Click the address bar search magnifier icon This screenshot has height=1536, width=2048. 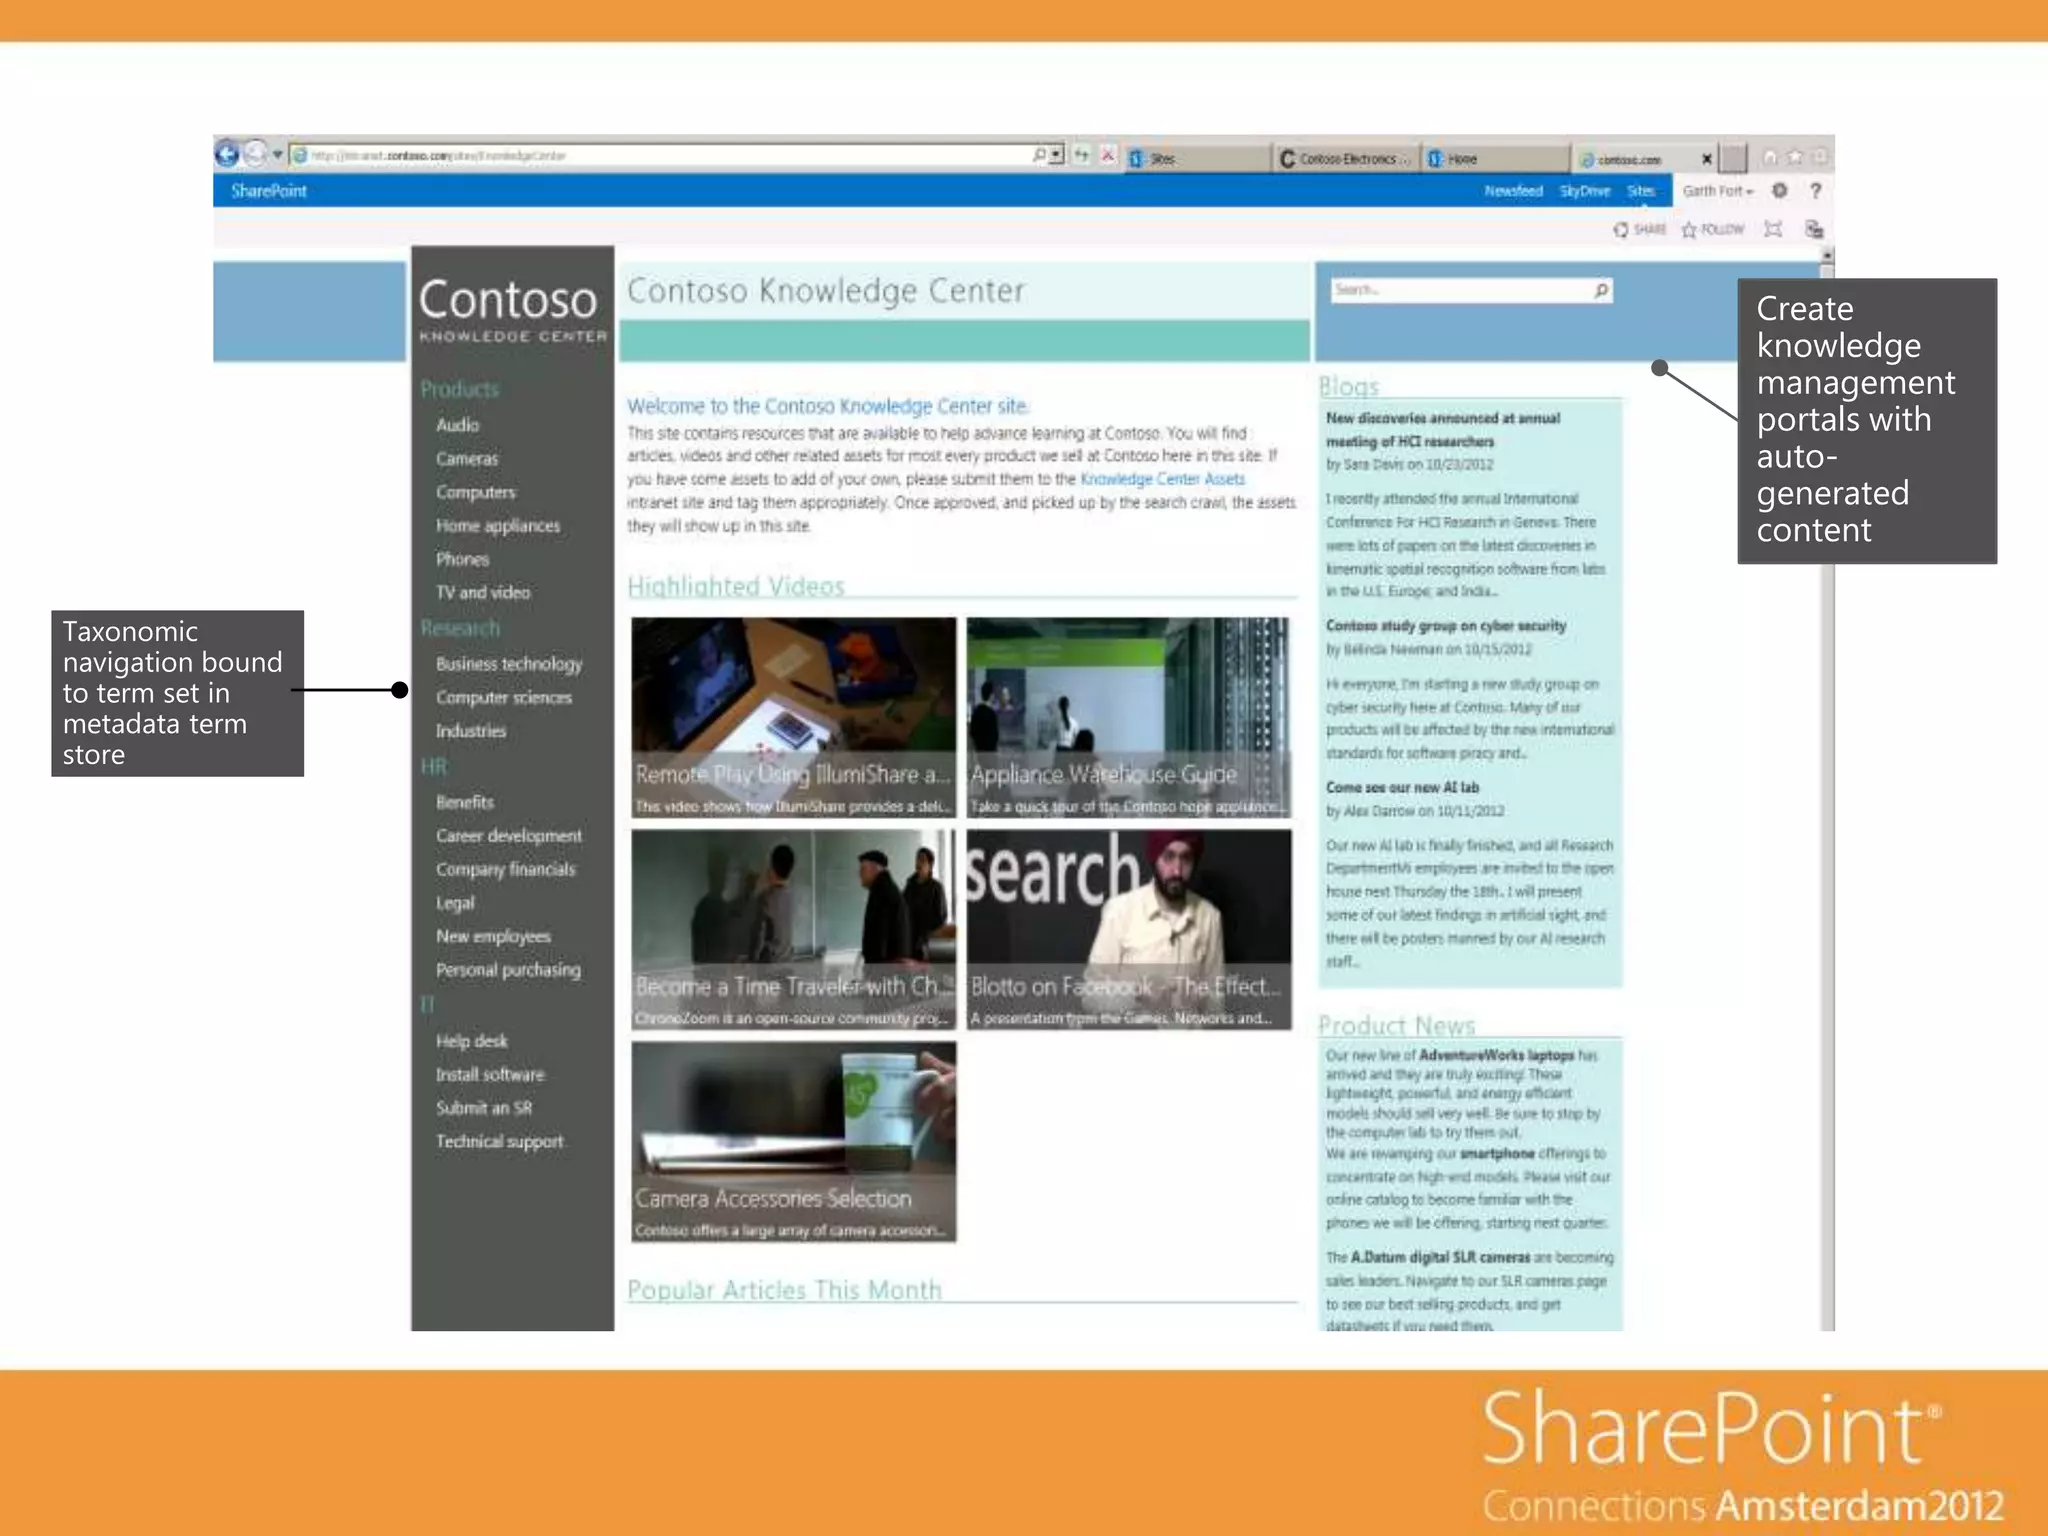(x=1039, y=155)
